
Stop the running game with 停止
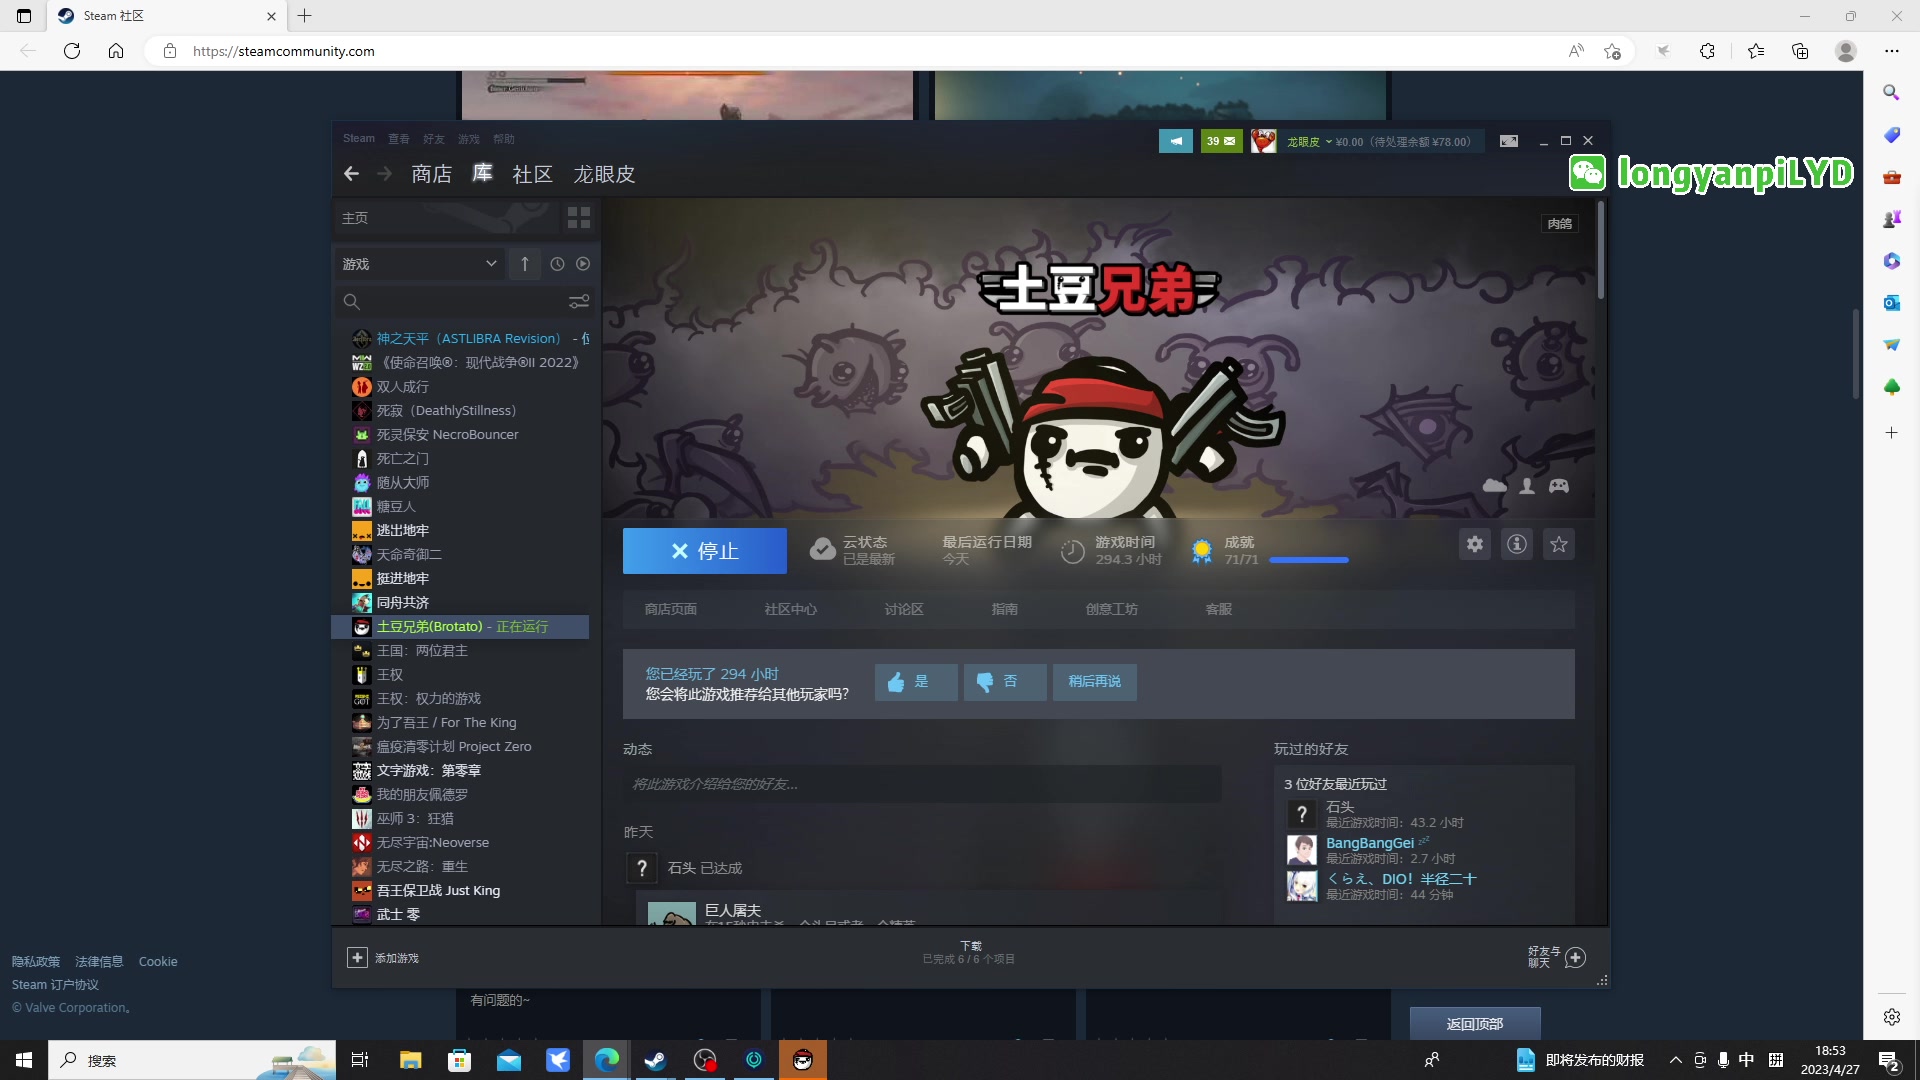tap(705, 551)
